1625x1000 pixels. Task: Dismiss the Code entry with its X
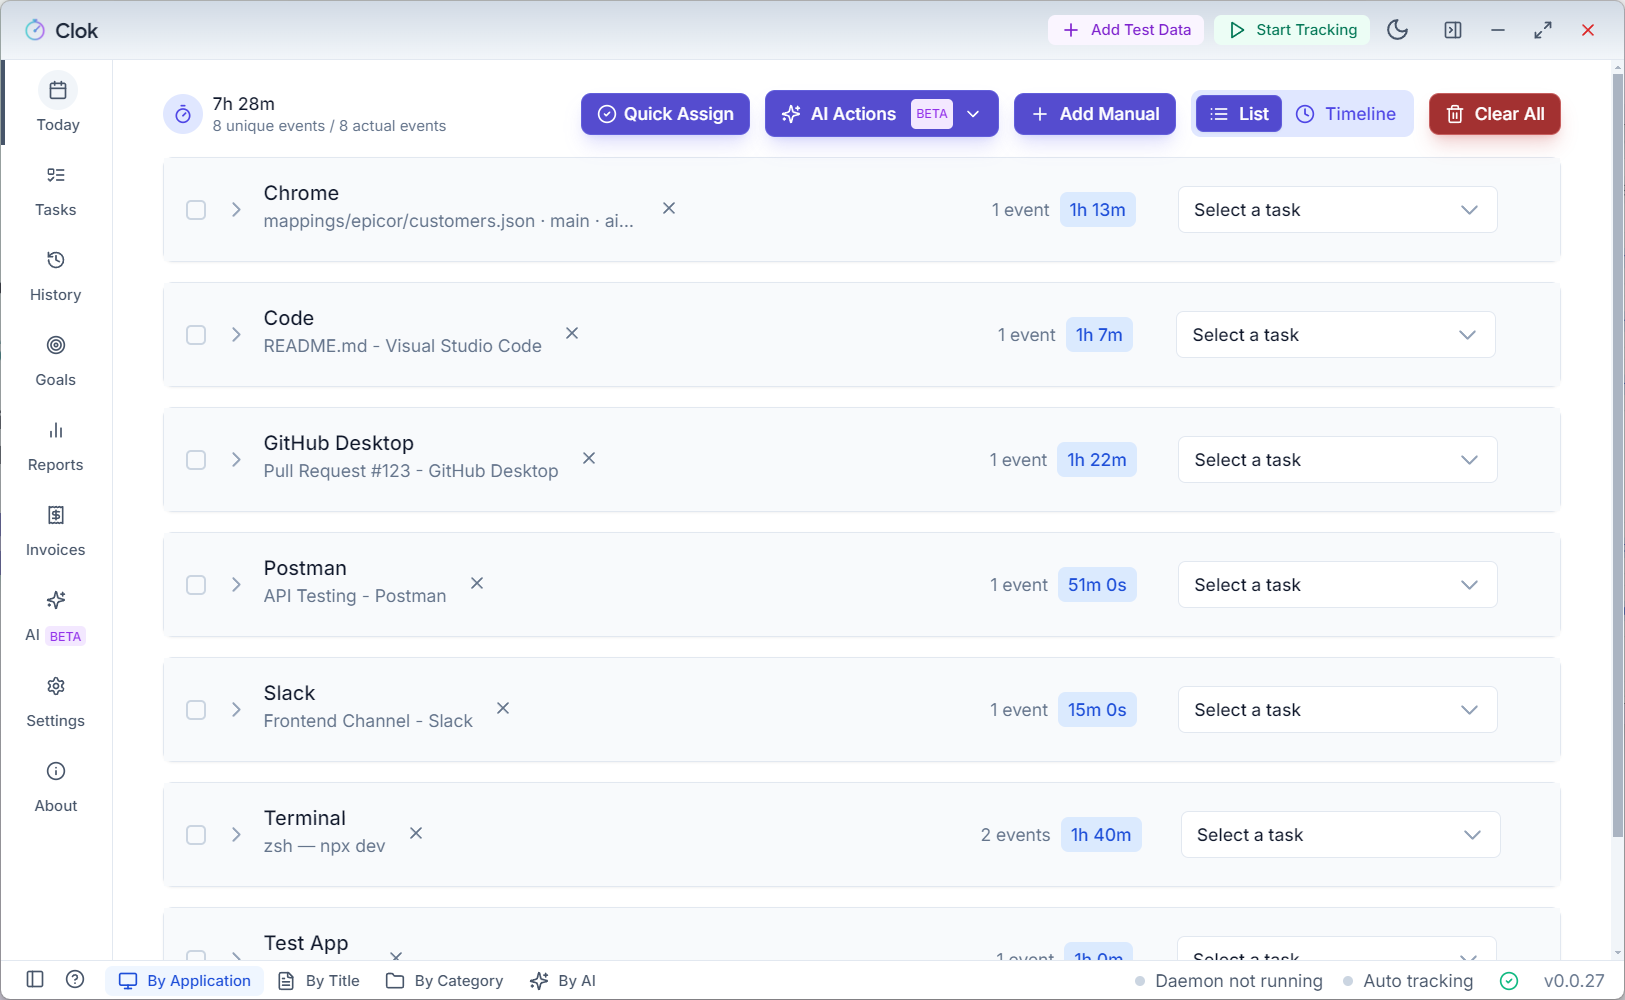[x=572, y=333]
